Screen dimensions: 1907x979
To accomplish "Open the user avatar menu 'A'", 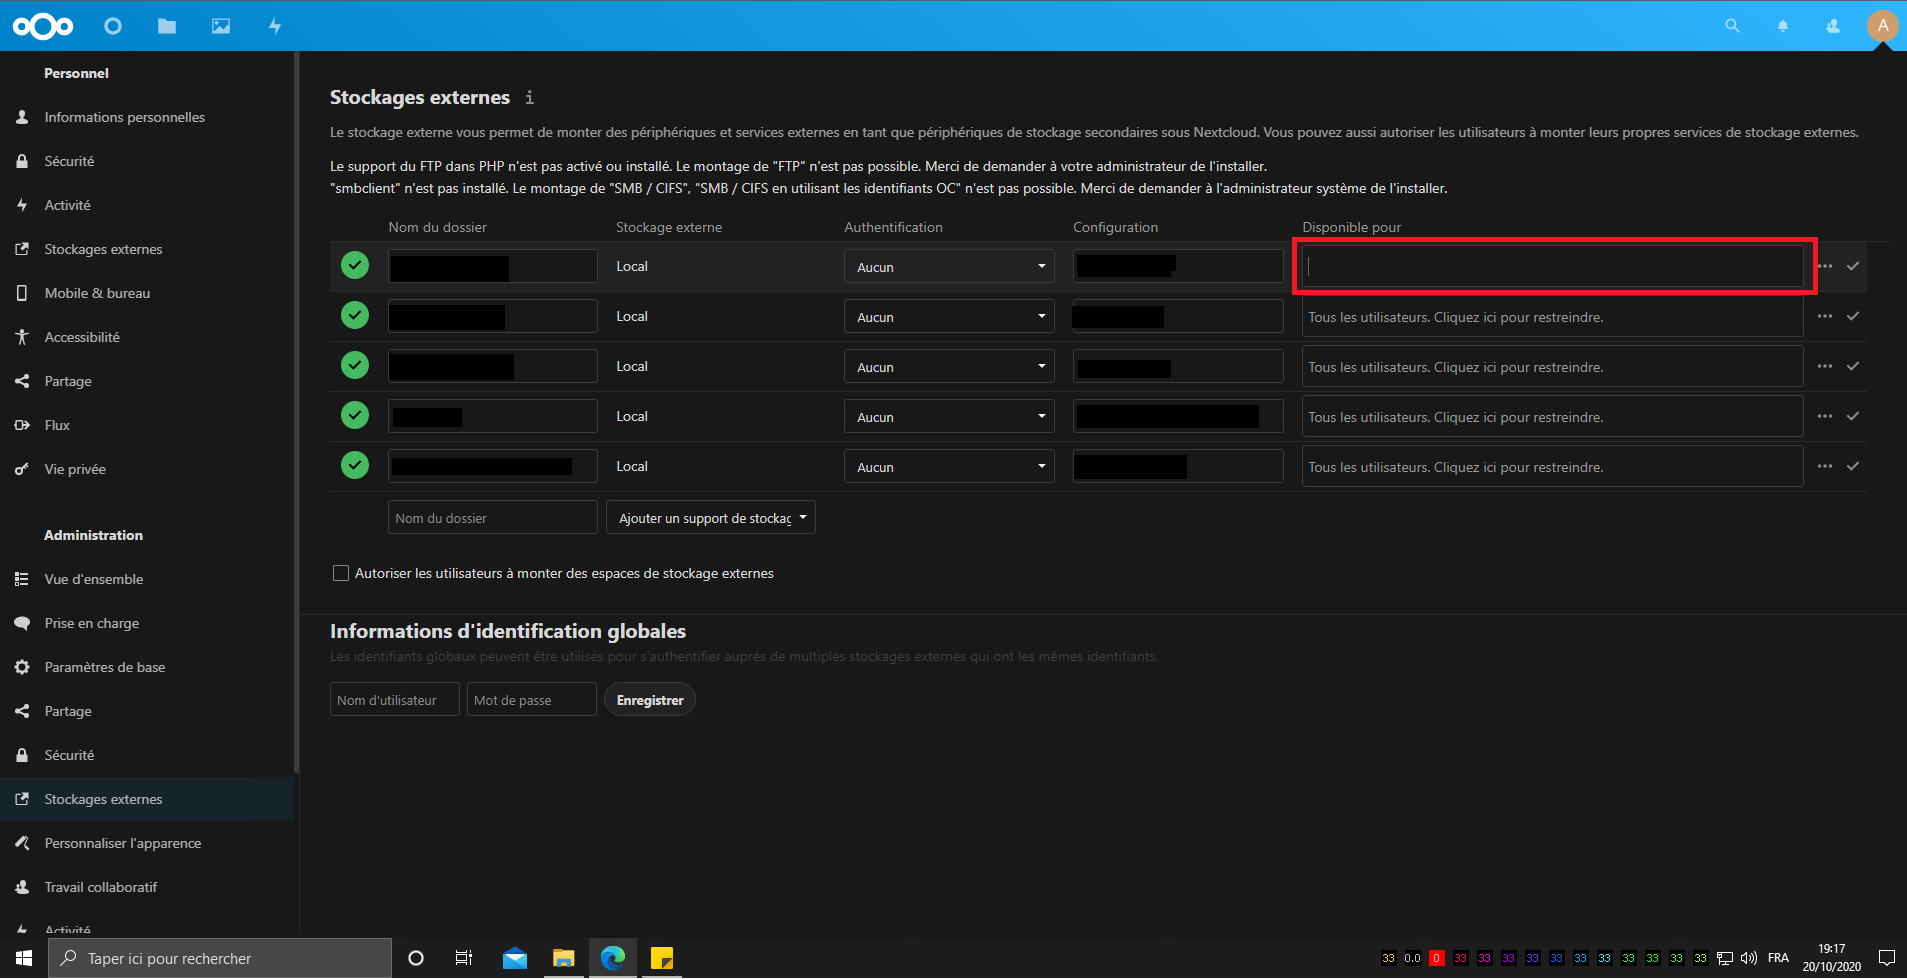I will point(1883,26).
